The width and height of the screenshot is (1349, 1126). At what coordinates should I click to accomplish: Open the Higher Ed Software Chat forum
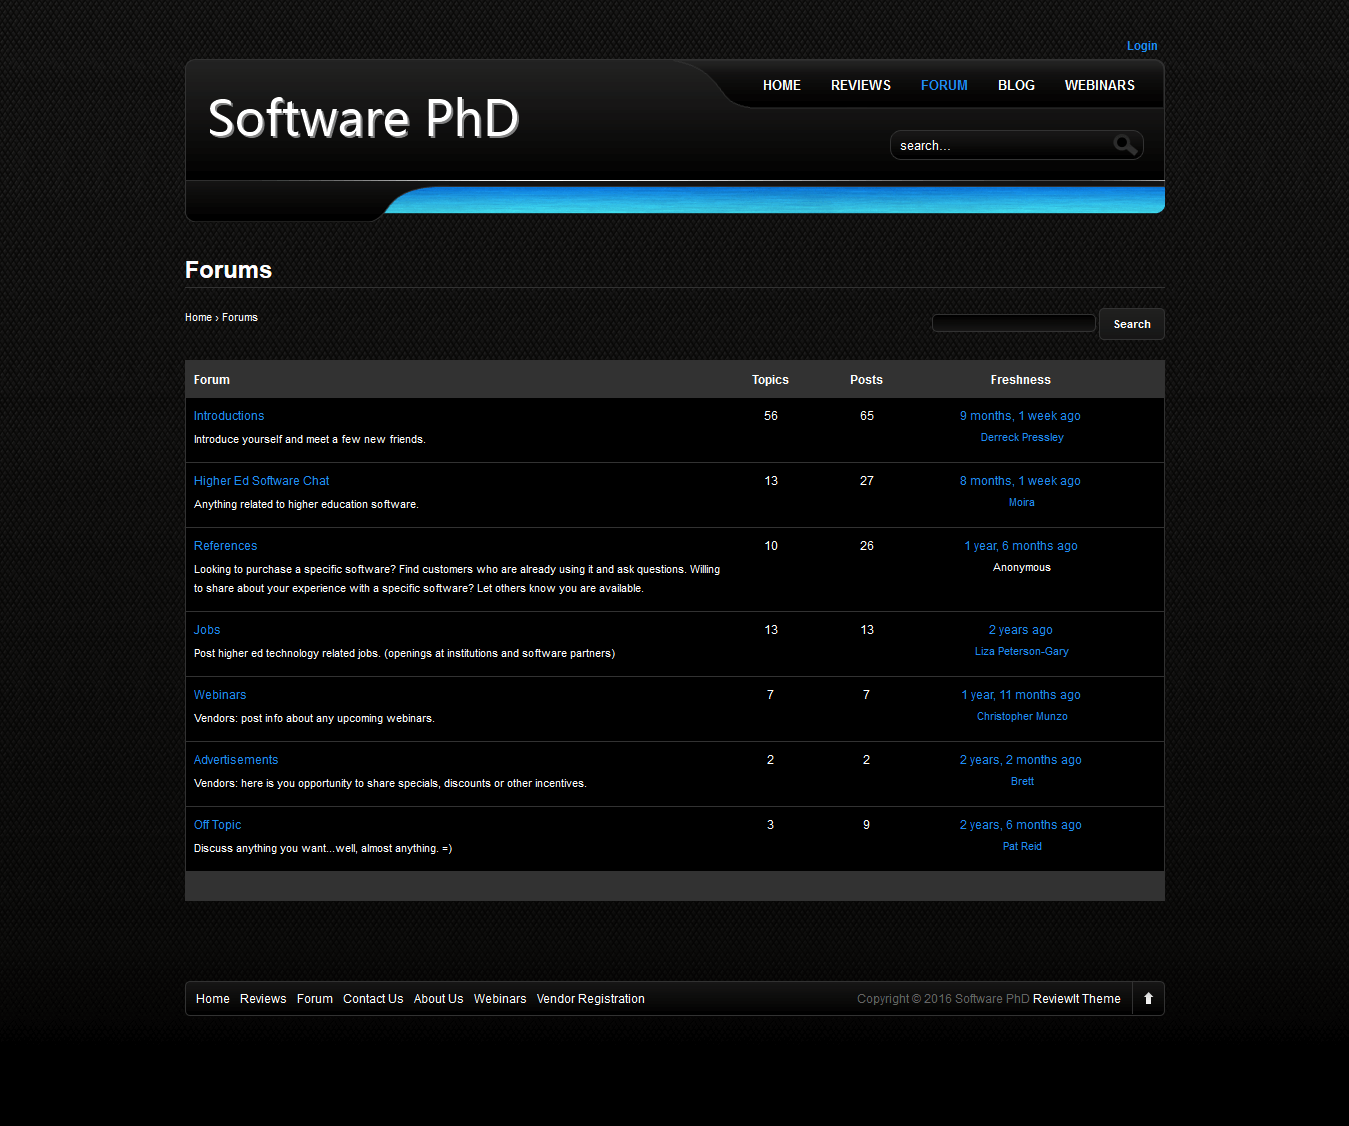click(x=261, y=481)
